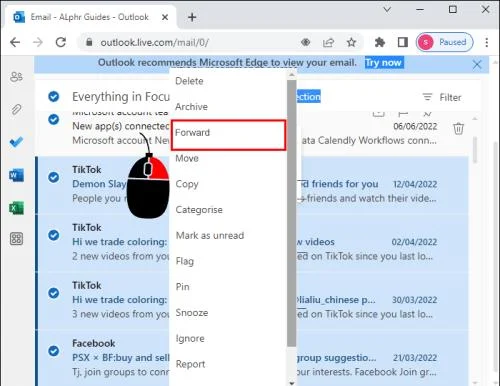The width and height of the screenshot is (500, 386).
Task: Open the 21/03/2022 Facebook email
Action: click(x=252, y=358)
